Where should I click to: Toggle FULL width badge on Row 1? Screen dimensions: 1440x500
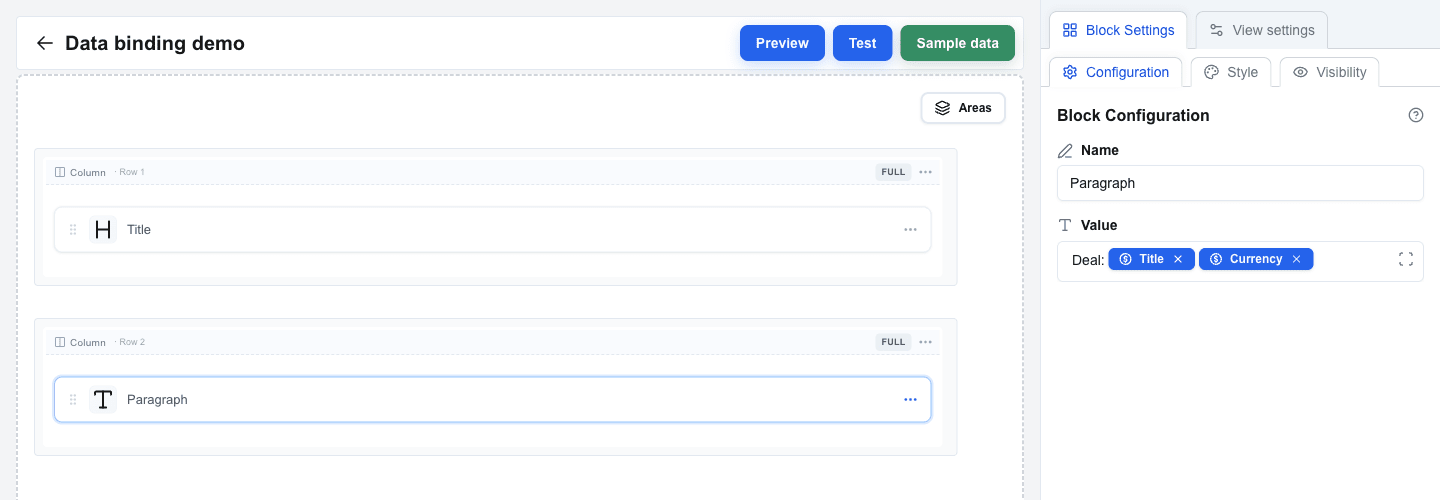click(x=893, y=172)
